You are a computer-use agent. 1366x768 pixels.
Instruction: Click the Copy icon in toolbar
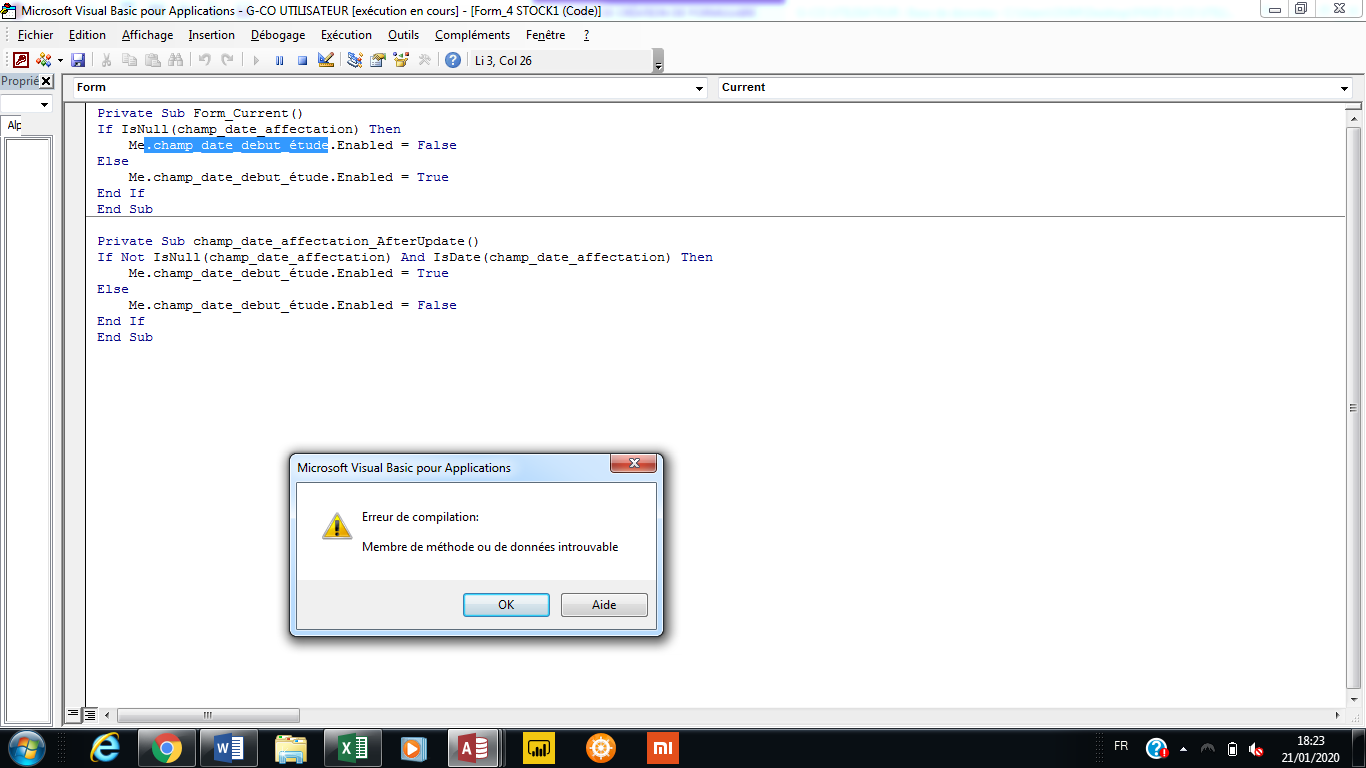click(x=129, y=60)
